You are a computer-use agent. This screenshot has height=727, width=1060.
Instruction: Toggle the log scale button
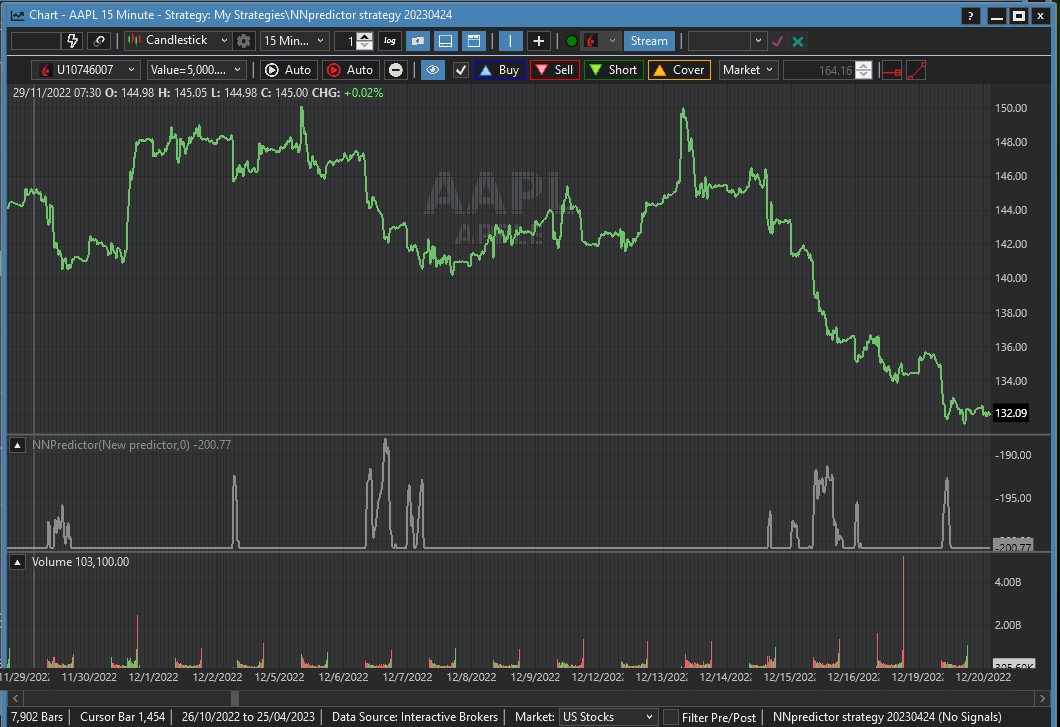(x=390, y=41)
